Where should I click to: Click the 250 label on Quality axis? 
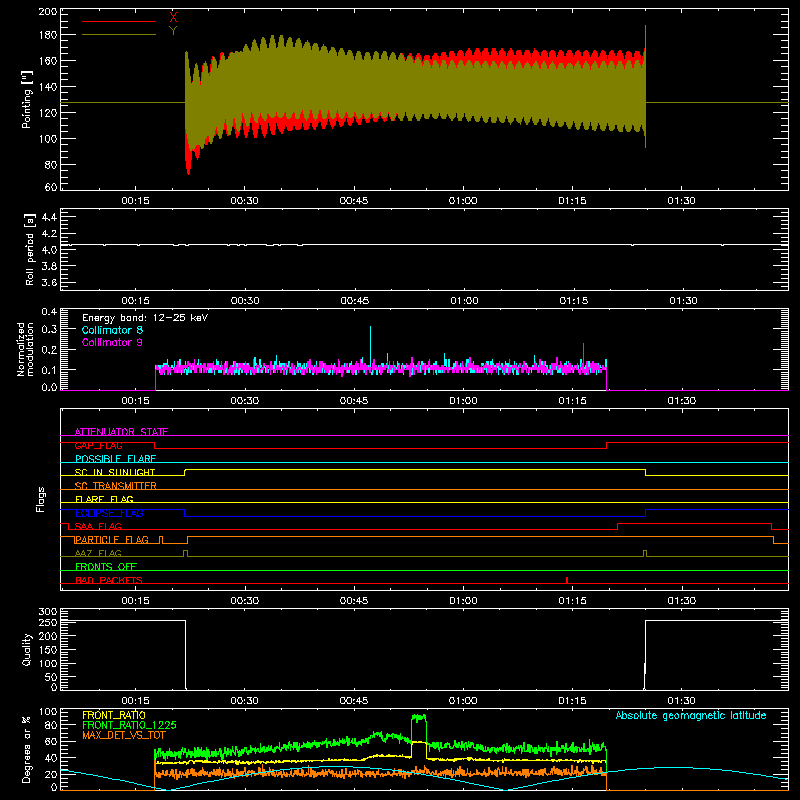point(48,622)
